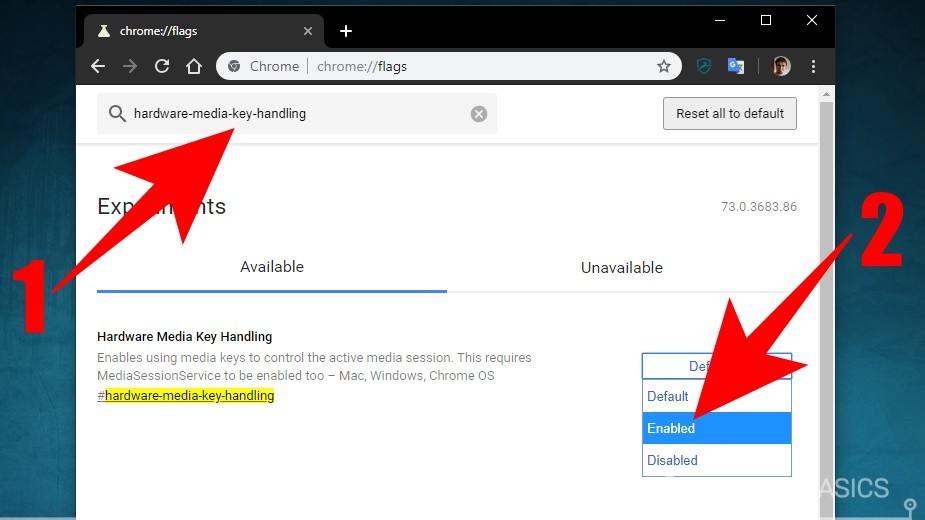Open Chrome's three-dot menu
Image resolution: width=925 pixels, height=520 pixels.
click(x=814, y=66)
